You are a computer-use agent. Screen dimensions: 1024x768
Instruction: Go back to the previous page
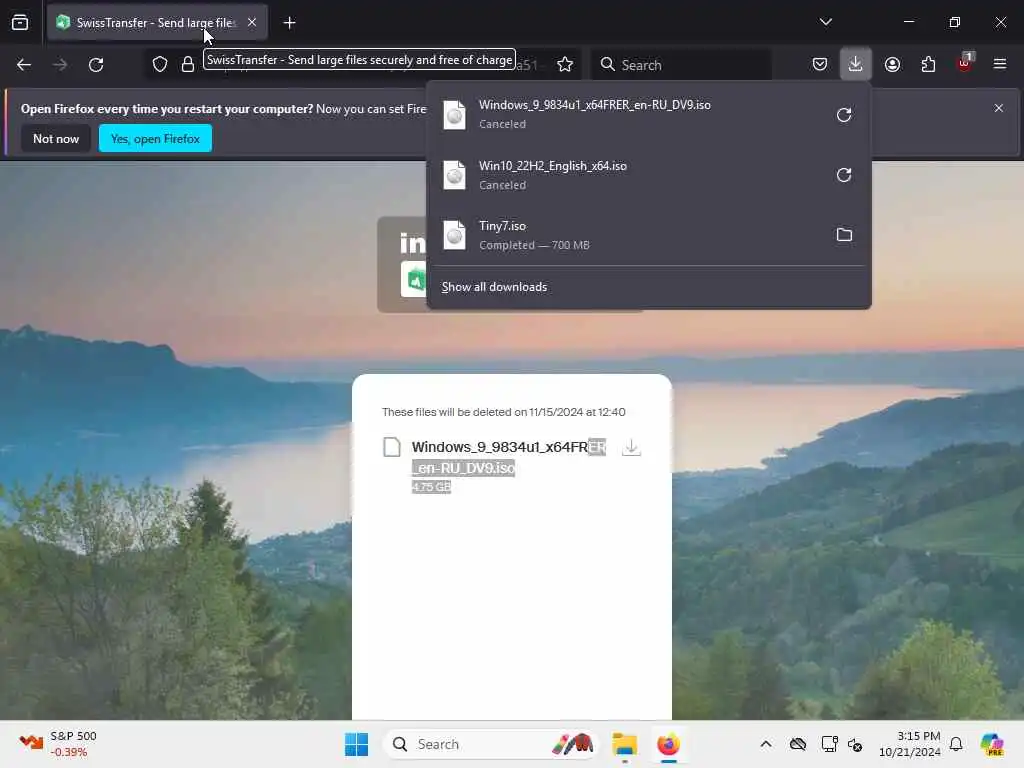24,65
